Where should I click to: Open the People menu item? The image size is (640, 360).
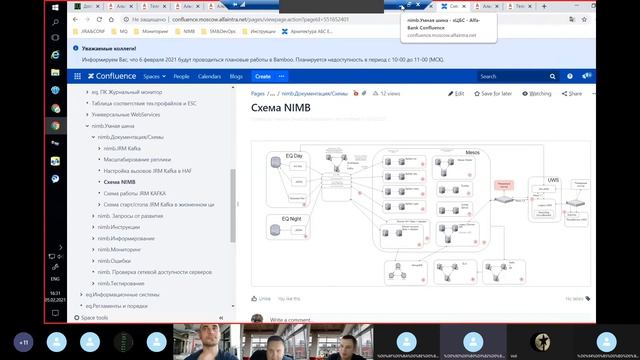coord(181,76)
